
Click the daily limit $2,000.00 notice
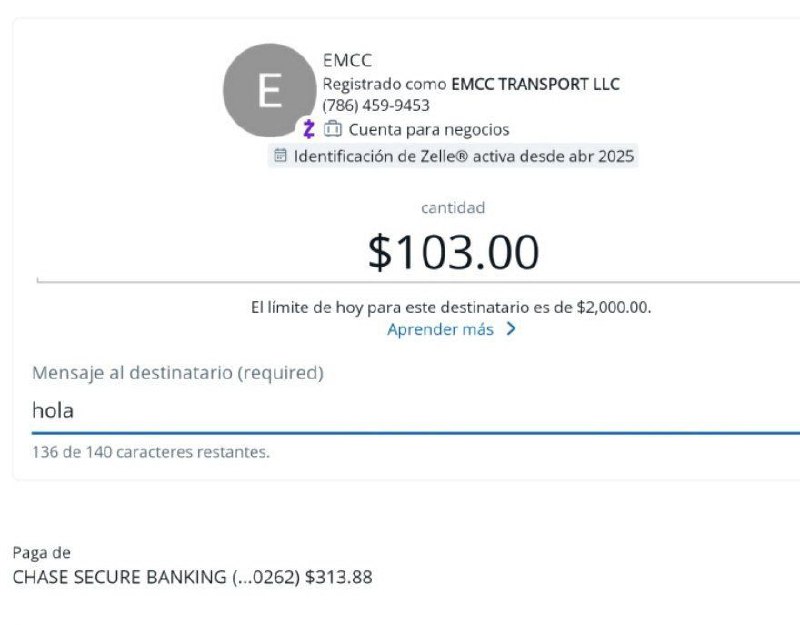[451, 307]
